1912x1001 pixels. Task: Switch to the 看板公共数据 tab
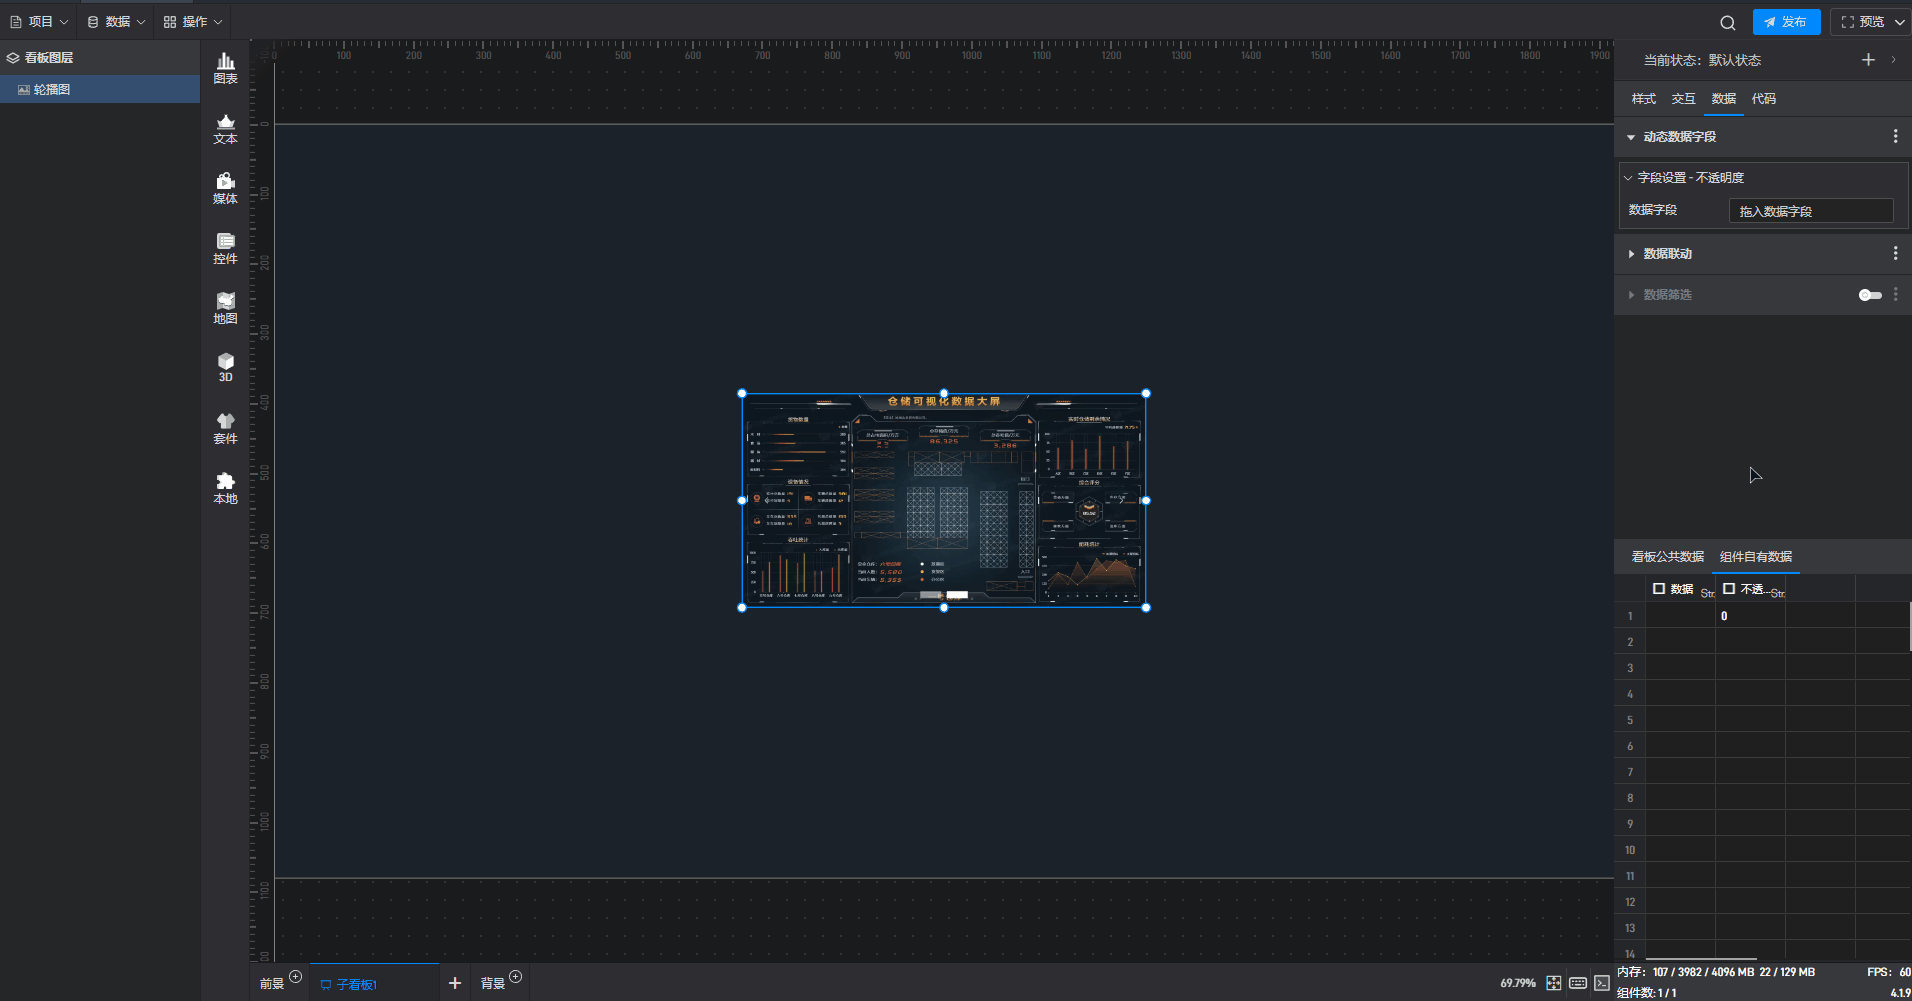point(1667,557)
